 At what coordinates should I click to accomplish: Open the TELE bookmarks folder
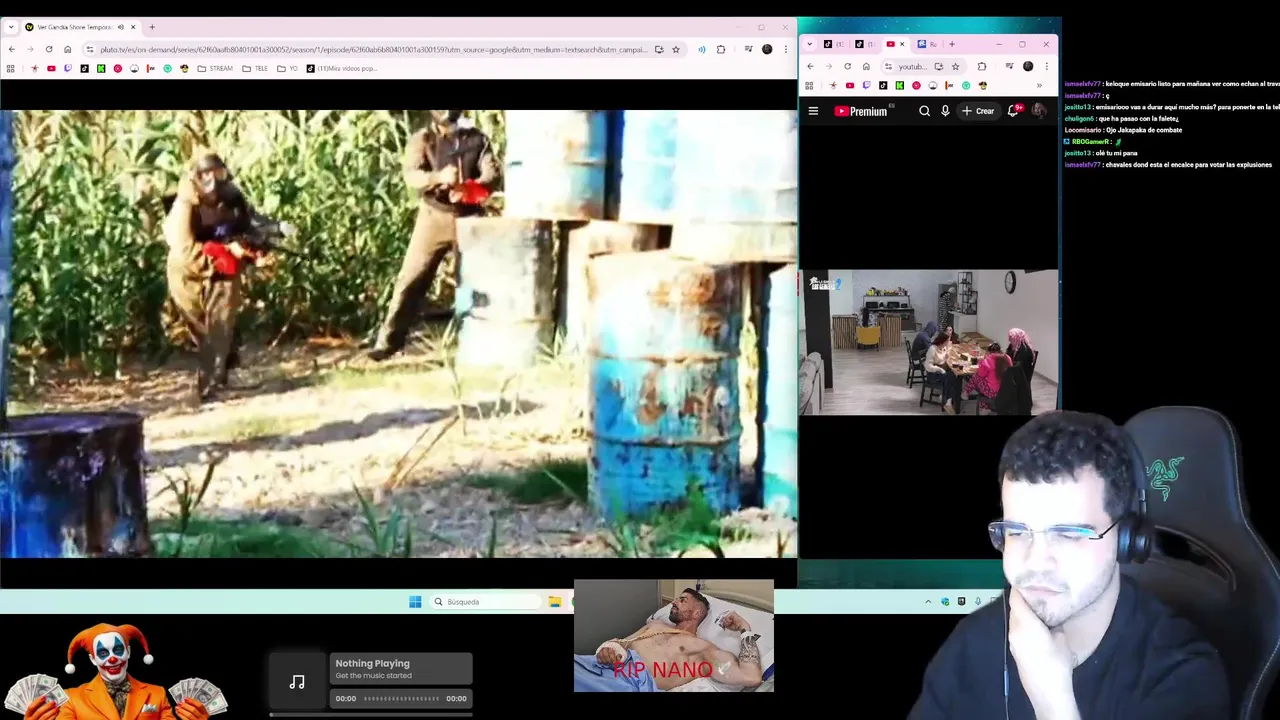[x=255, y=68]
